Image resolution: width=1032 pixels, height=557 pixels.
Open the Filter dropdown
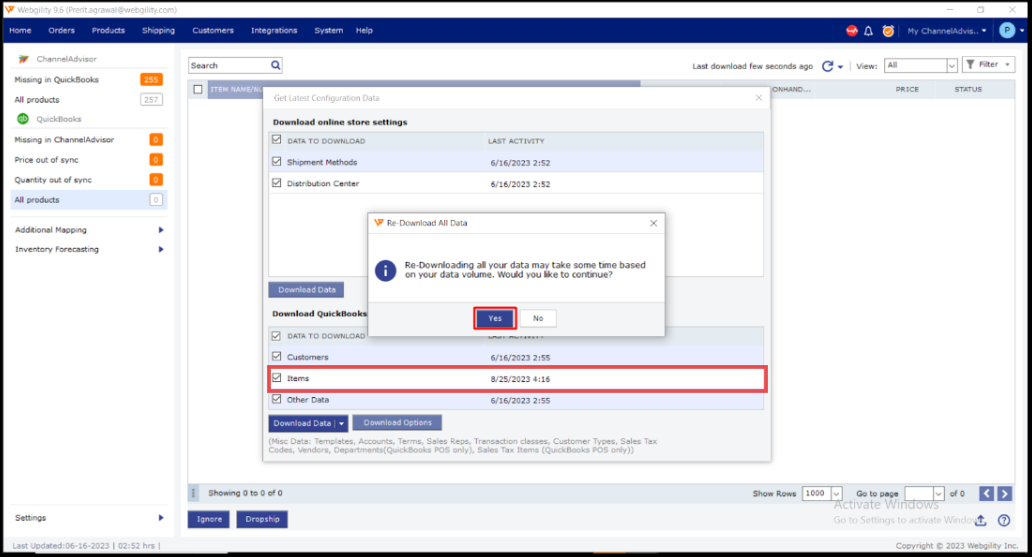(x=989, y=65)
